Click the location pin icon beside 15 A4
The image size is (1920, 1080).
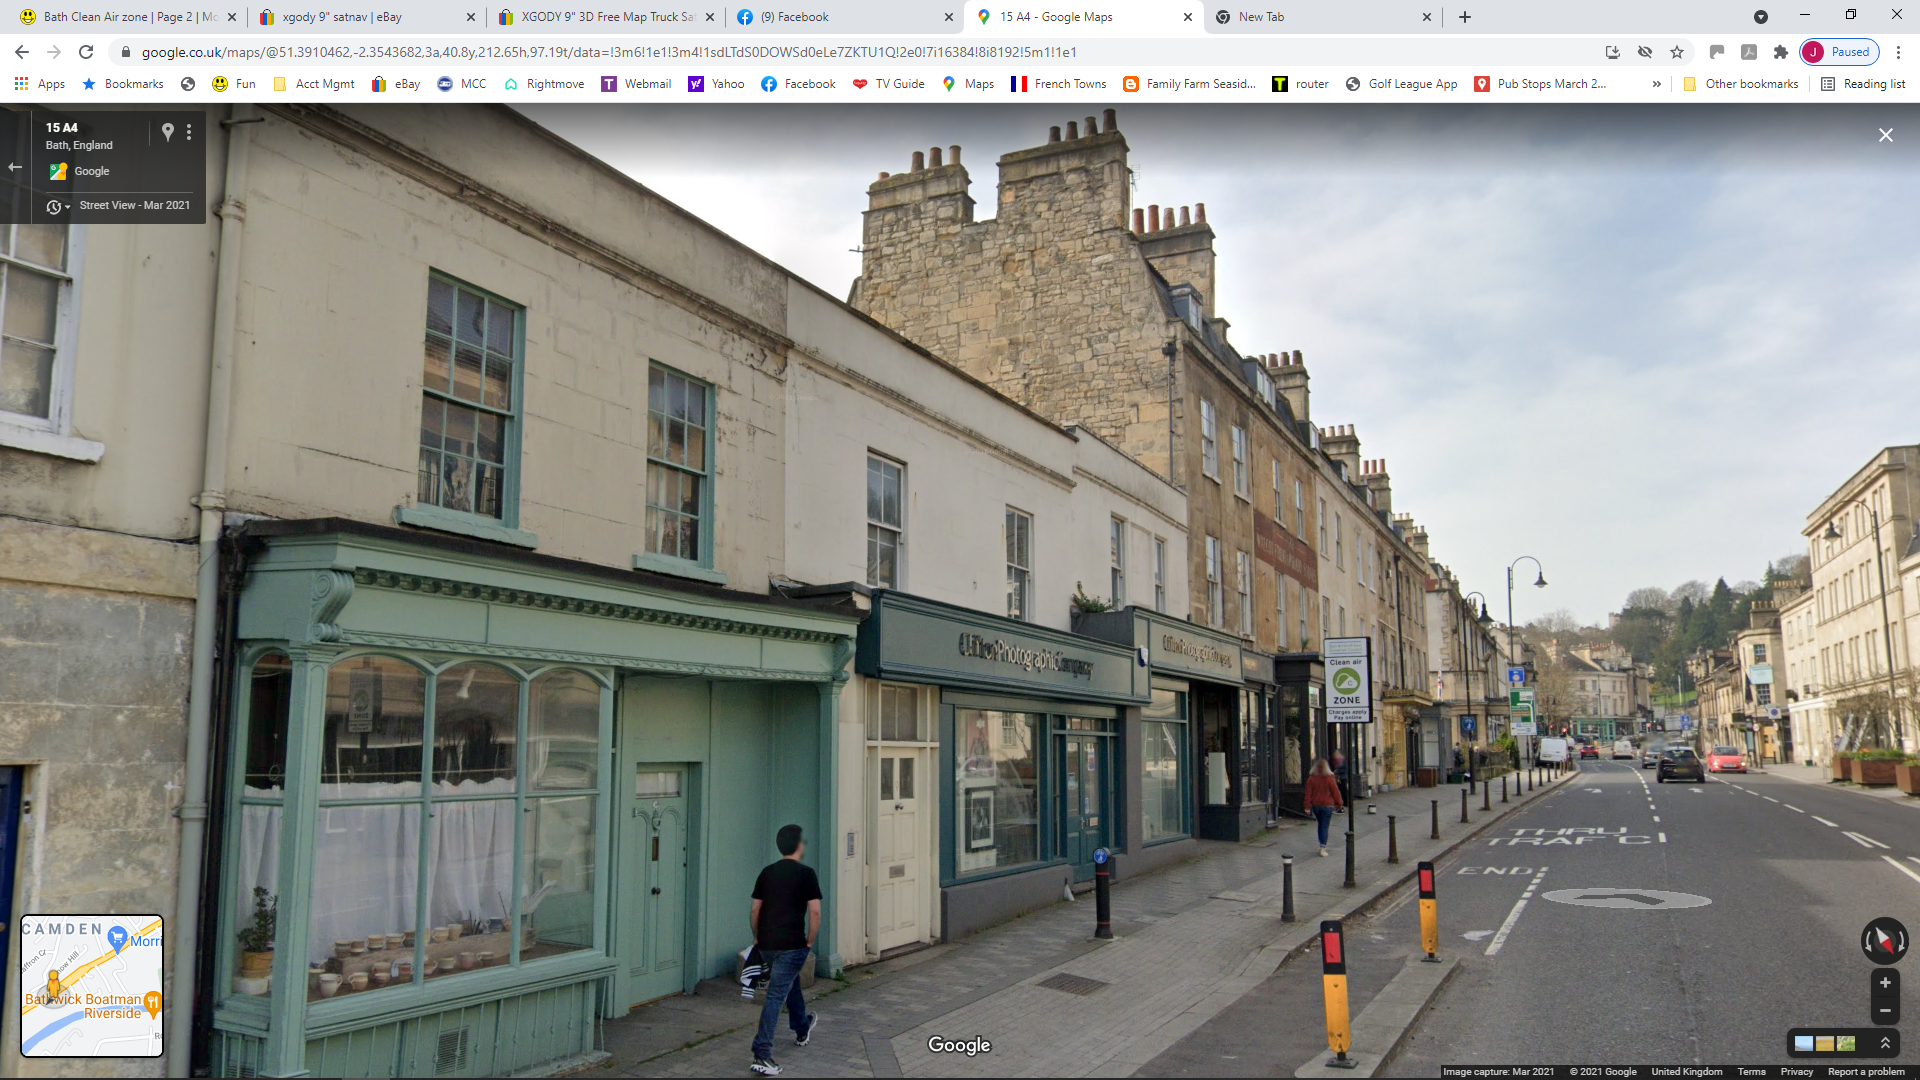pos(168,131)
